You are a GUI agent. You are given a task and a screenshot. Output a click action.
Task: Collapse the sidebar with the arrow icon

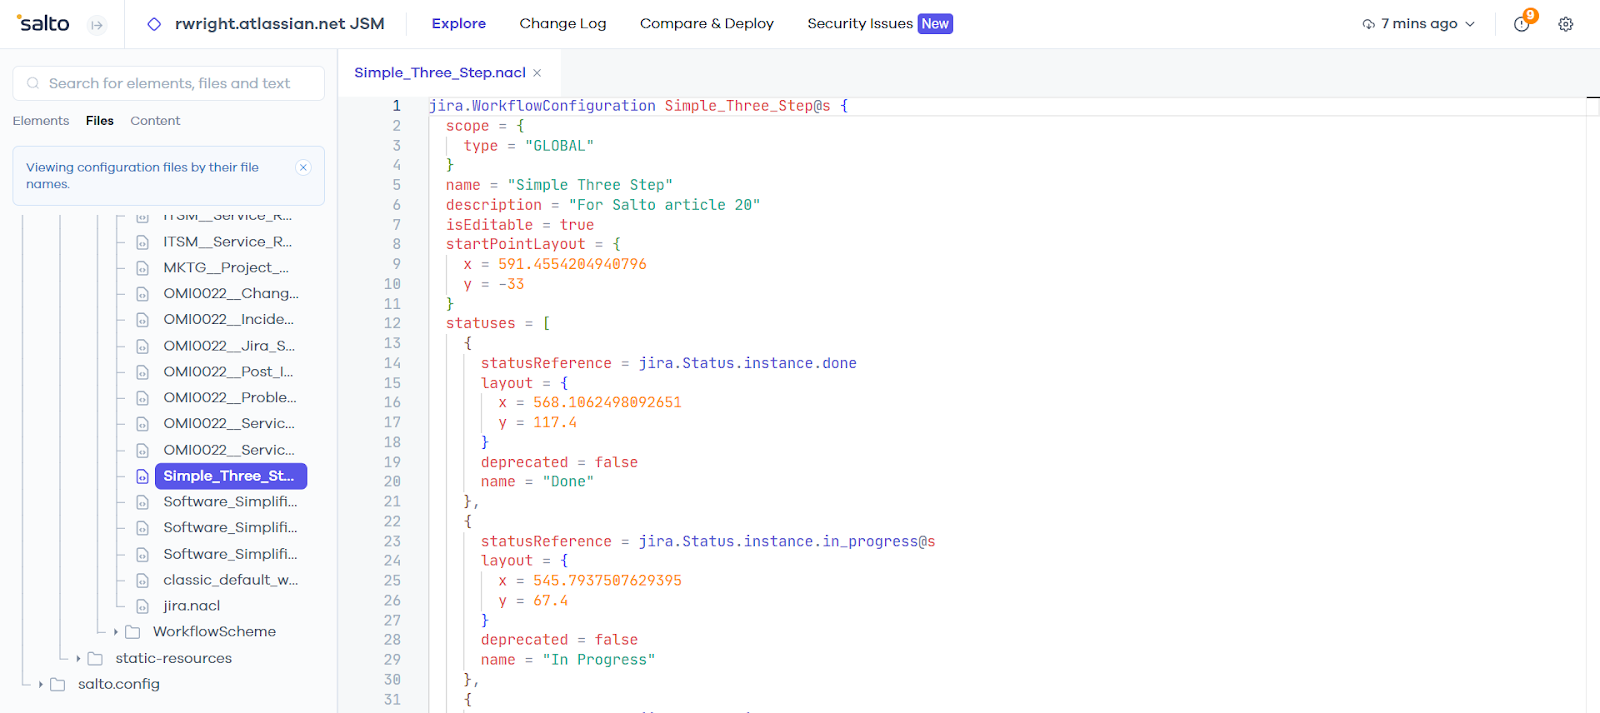tap(97, 25)
